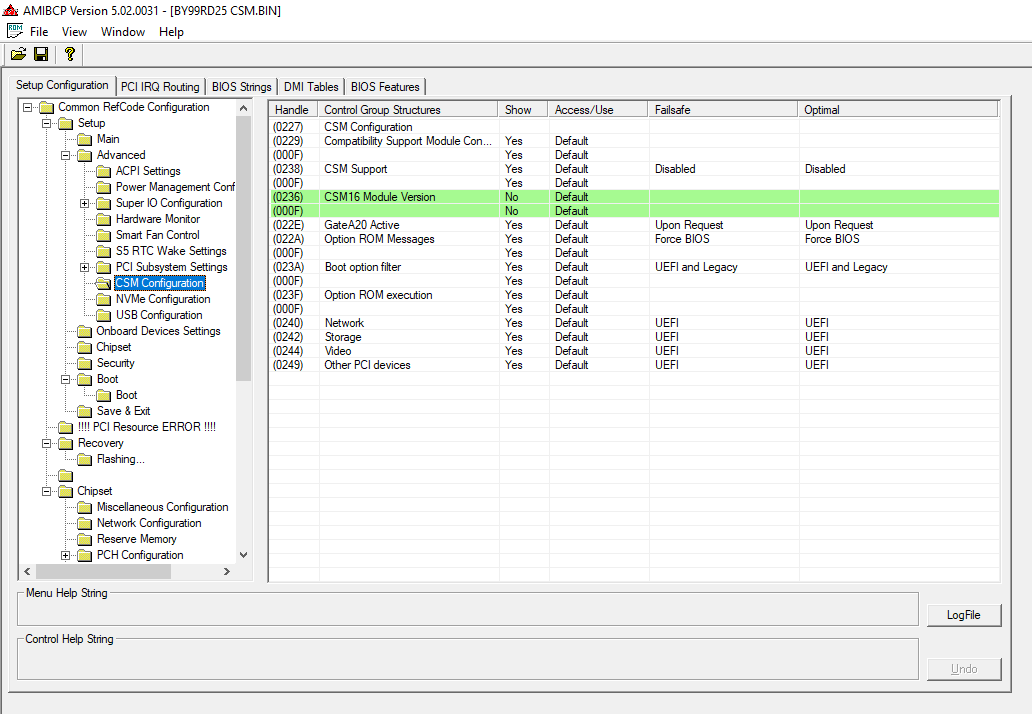Collapse the Boot tree node

click(65, 379)
